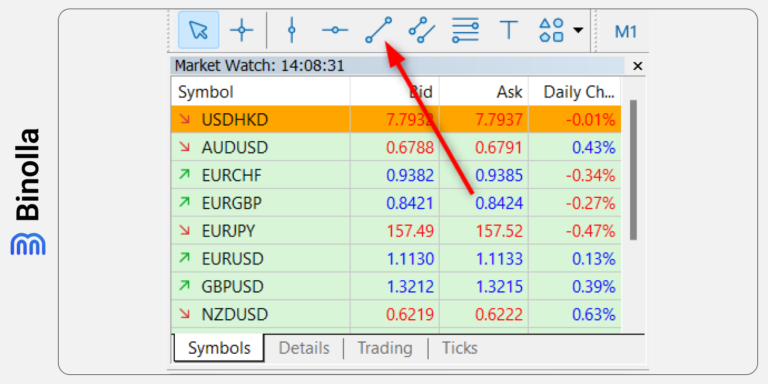The width and height of the screenshot is (768, 384).
Task: Click USDHKD down-arrow icon
Action: pyautogui.click(x=184, y=119)
